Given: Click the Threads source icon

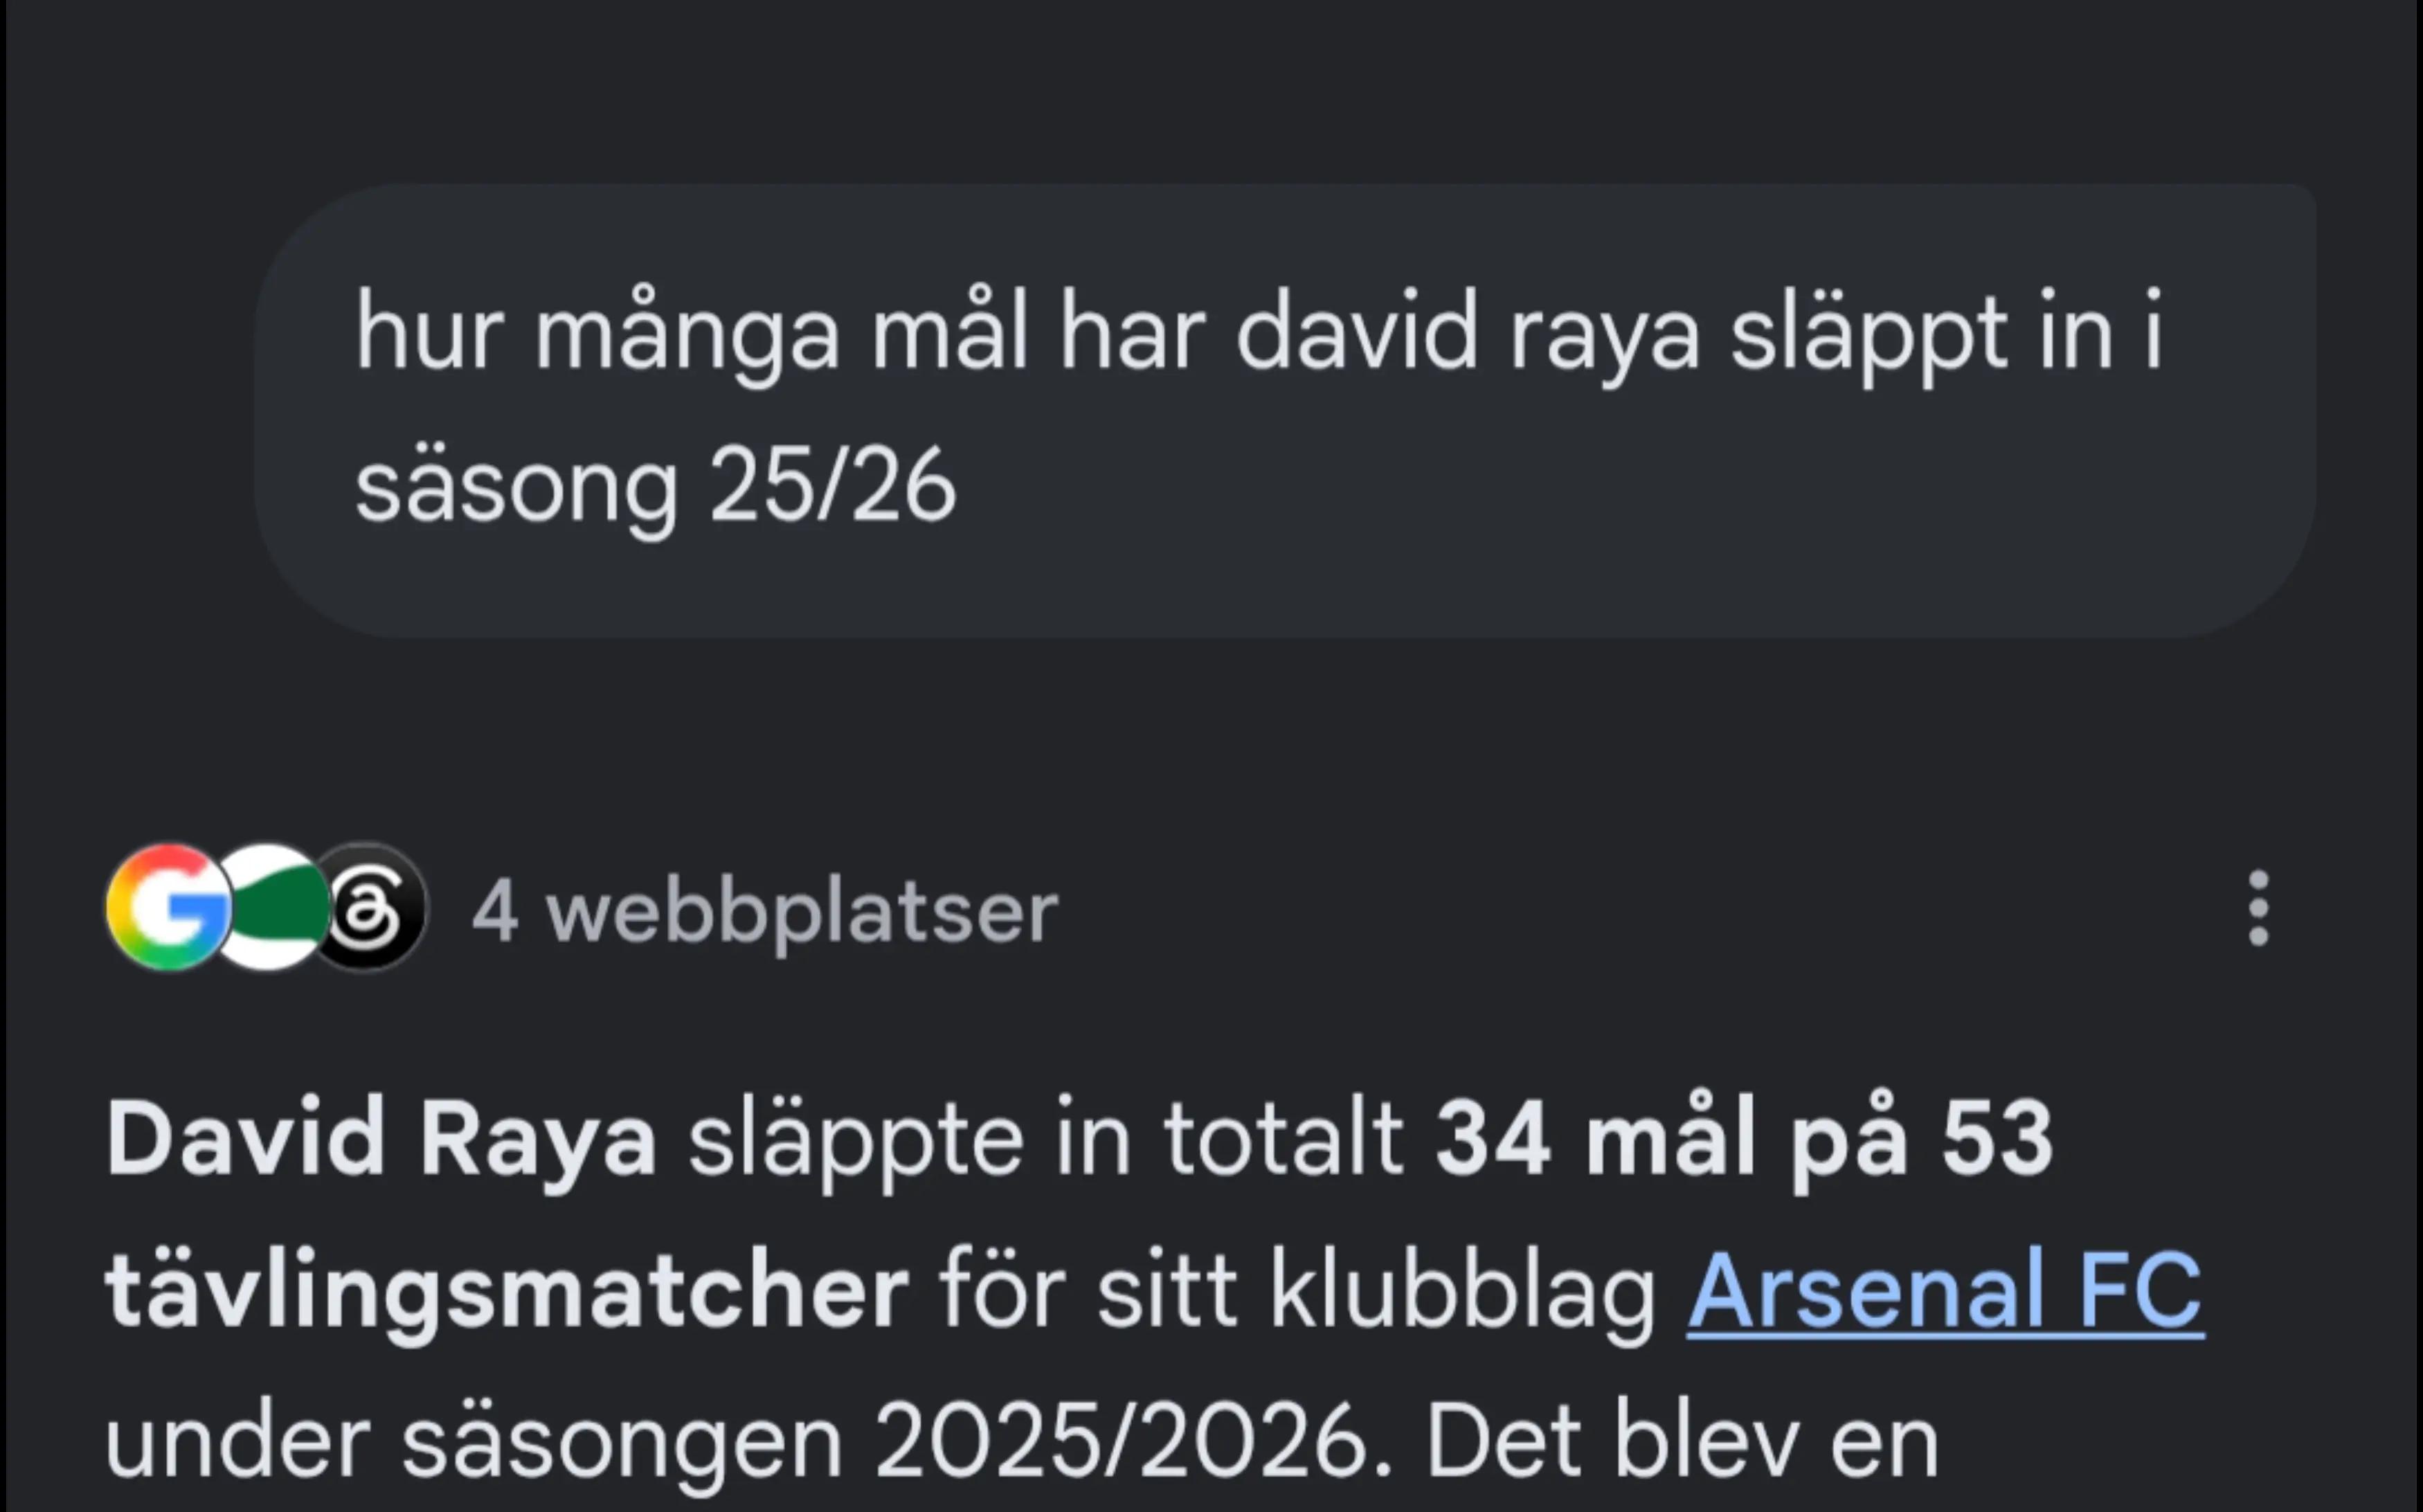Looking at the screenshot, I should 367,907.
